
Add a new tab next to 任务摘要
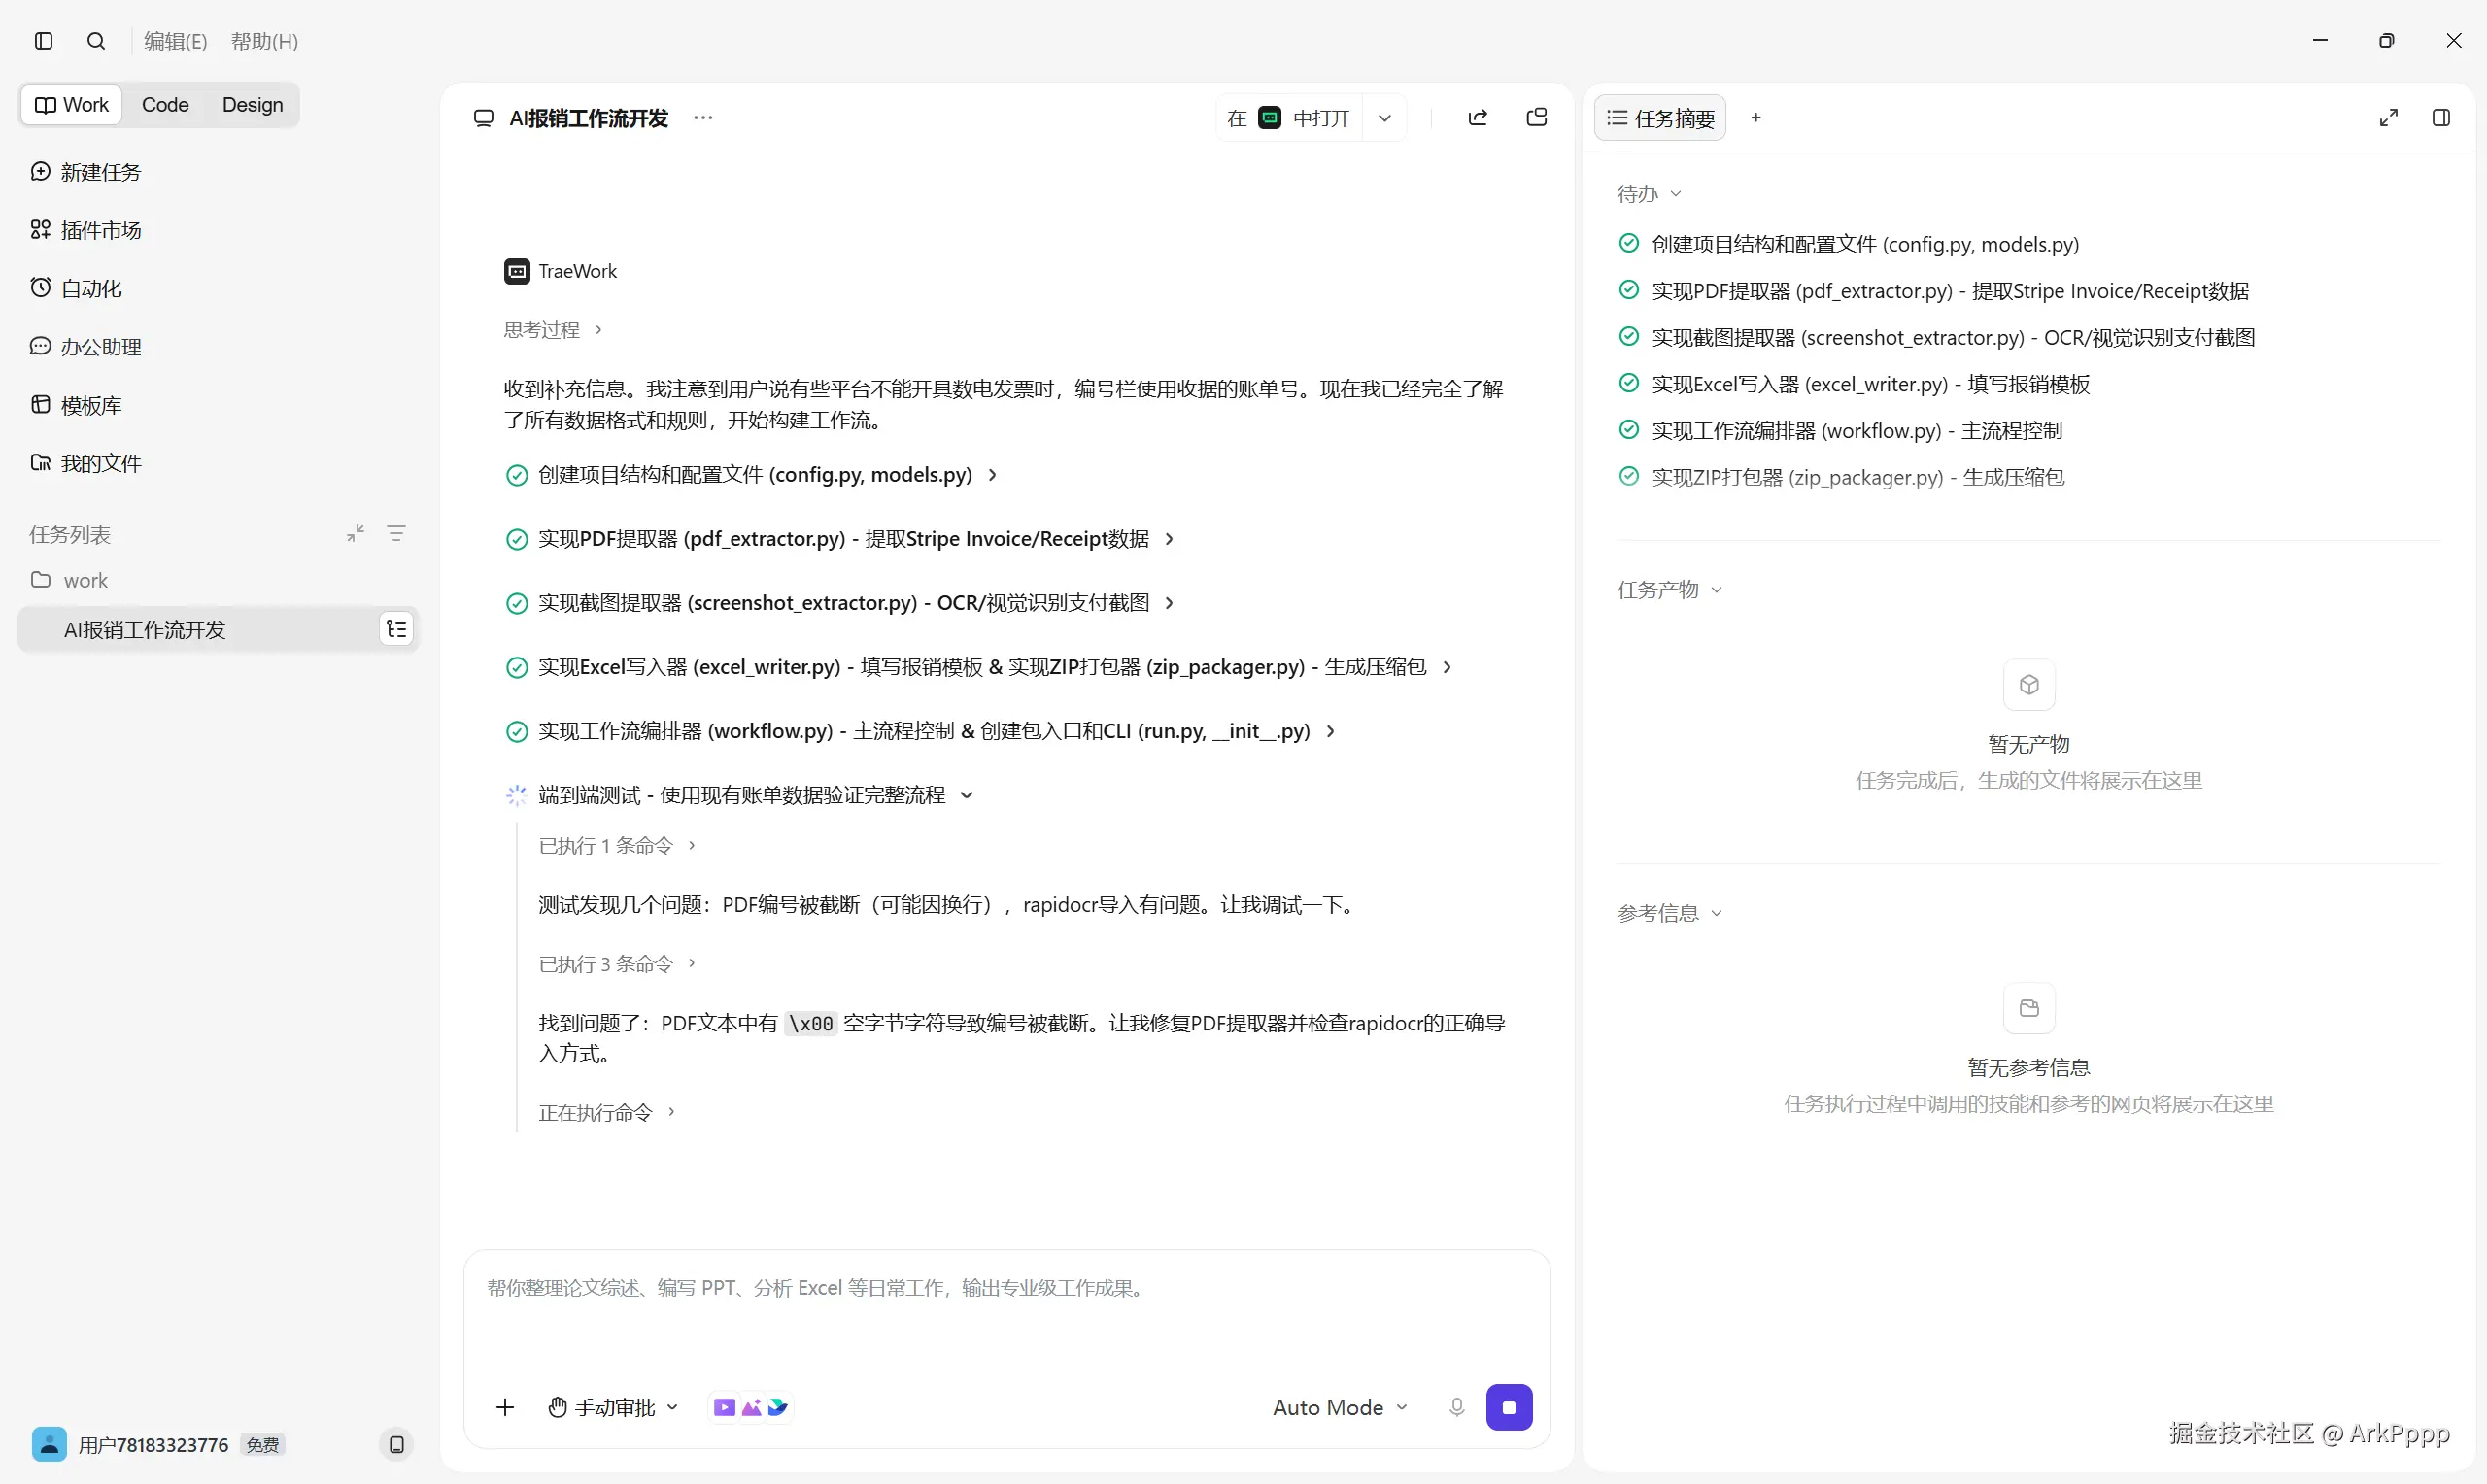coord(1756,118)
